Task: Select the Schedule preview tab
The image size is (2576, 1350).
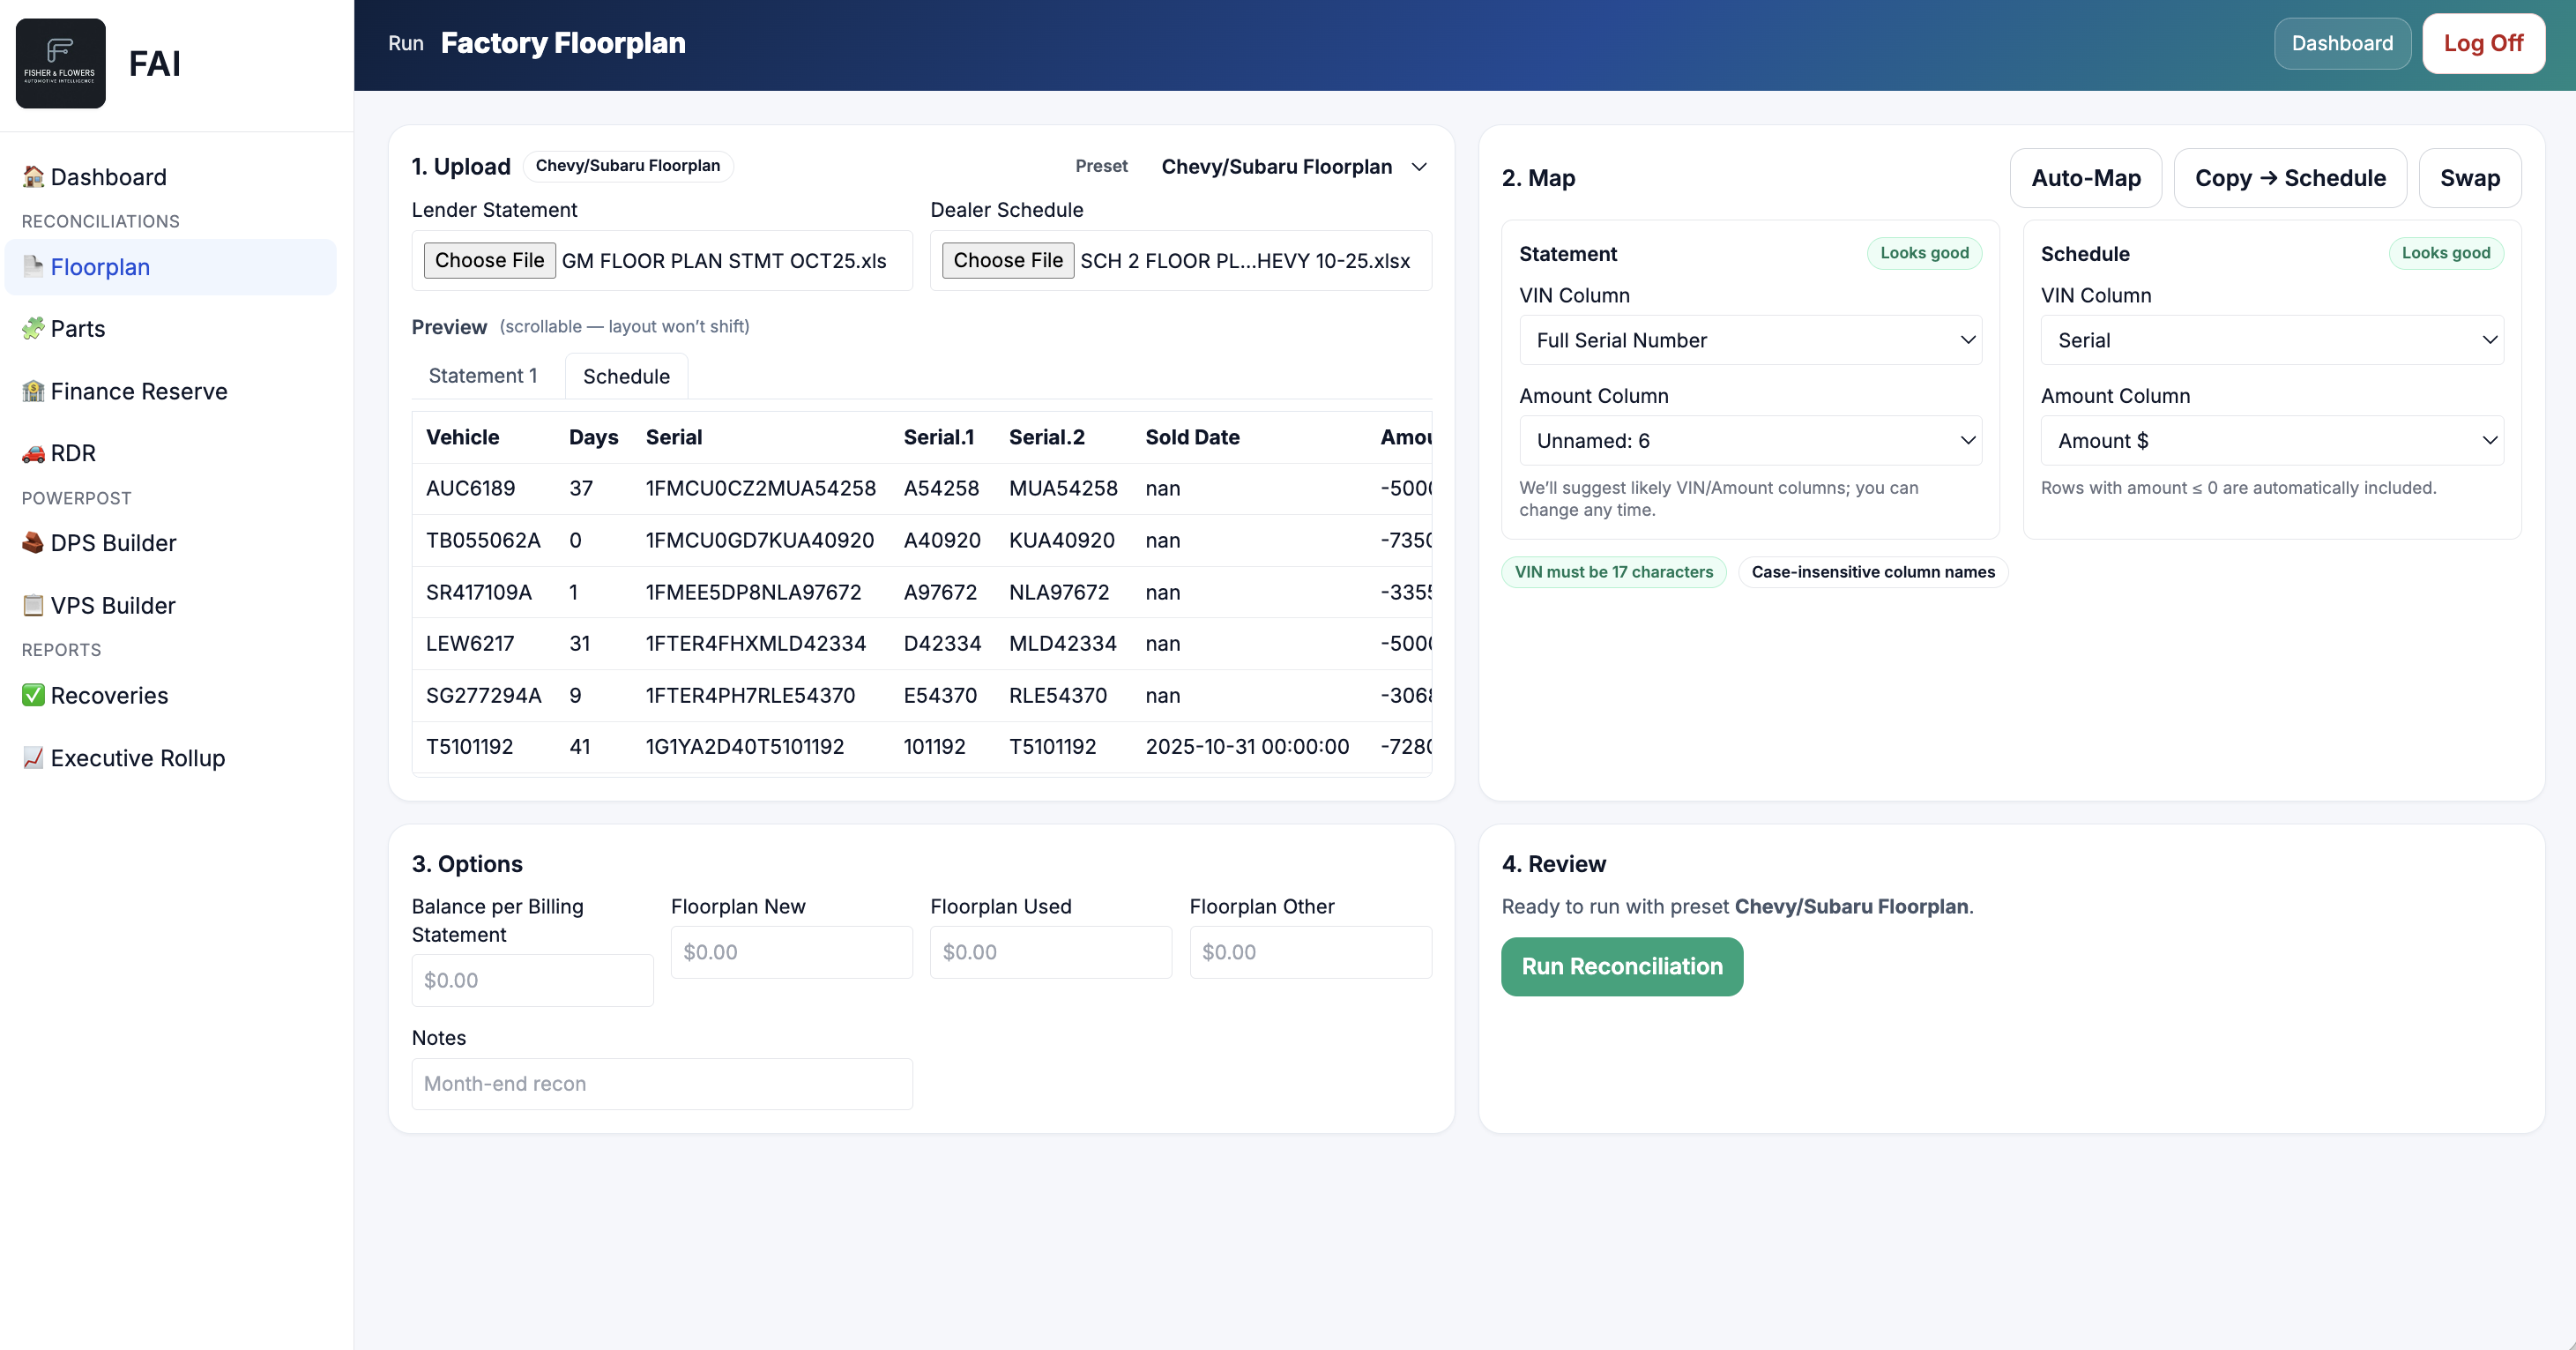Action: 626,377
